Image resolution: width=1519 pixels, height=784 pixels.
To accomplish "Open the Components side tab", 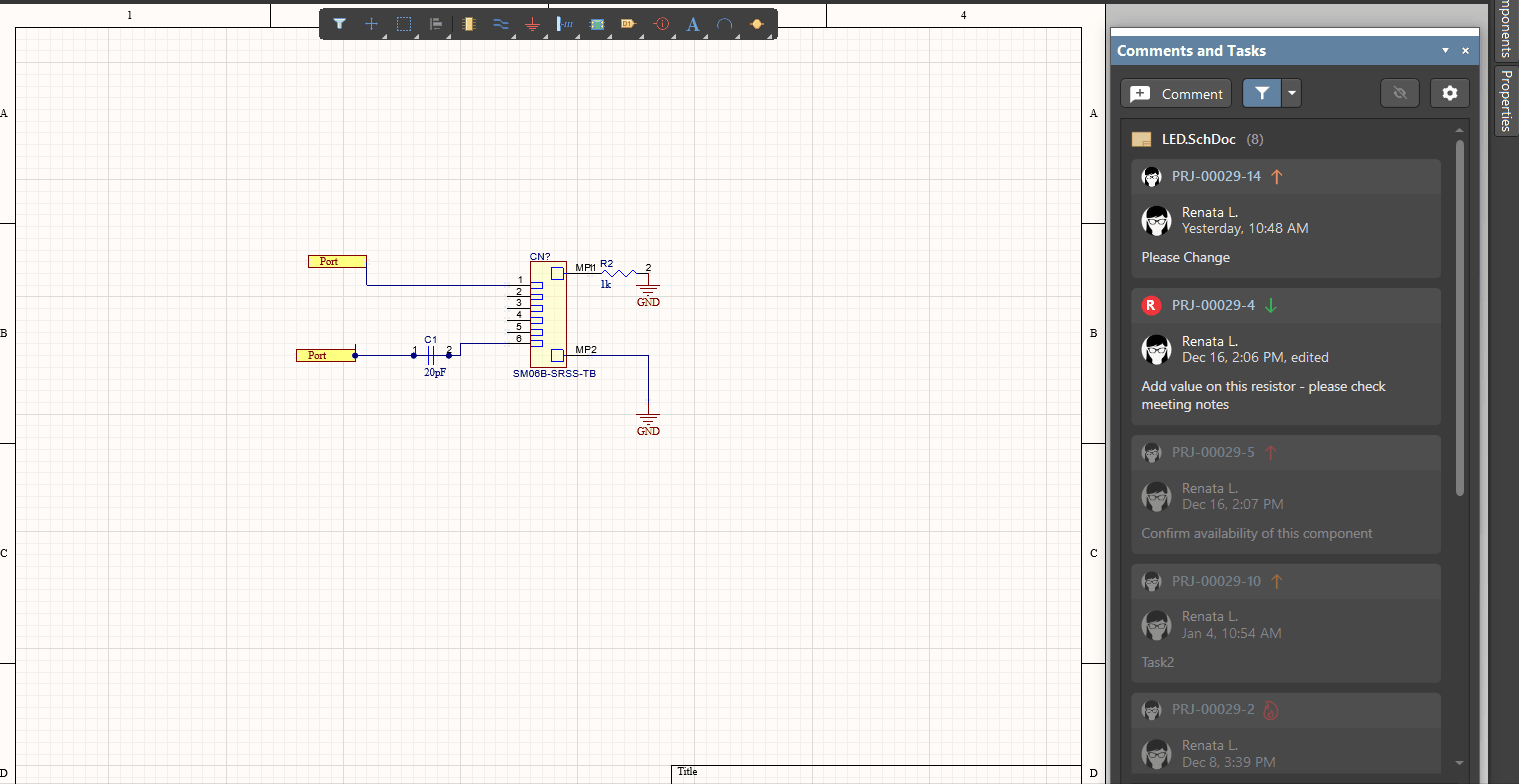I will [x=1506, y=29].
